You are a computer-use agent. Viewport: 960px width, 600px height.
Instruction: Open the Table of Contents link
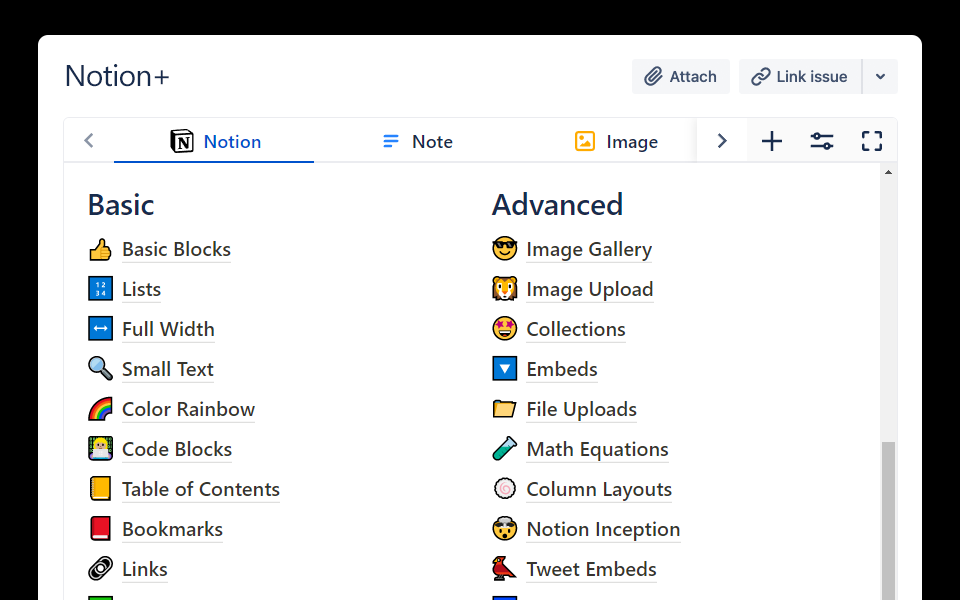[x=201, y=490]
